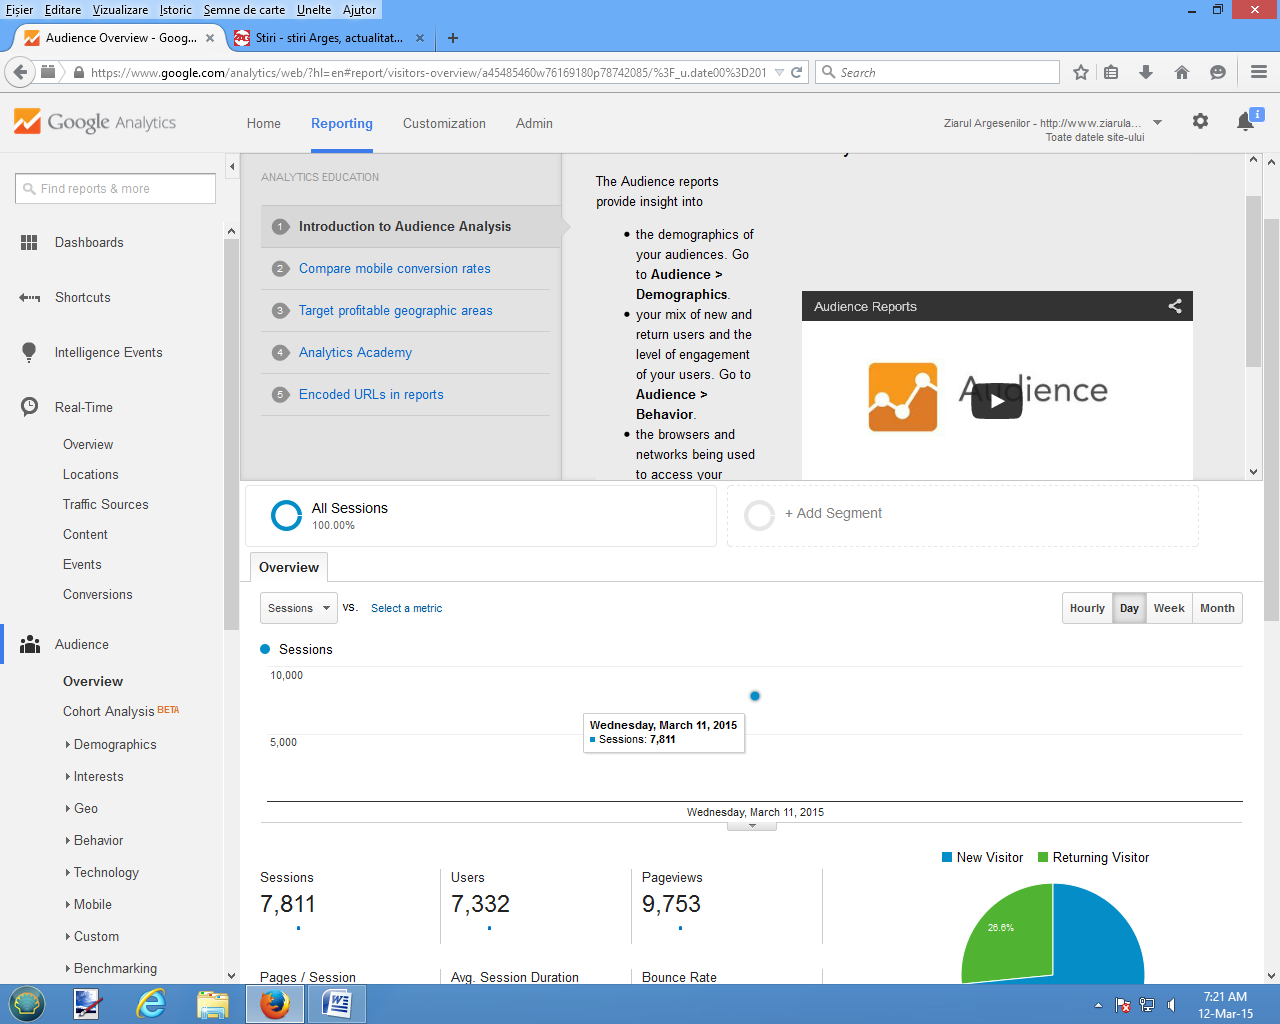Open the downloads arrow icon

coord(1146,72)
